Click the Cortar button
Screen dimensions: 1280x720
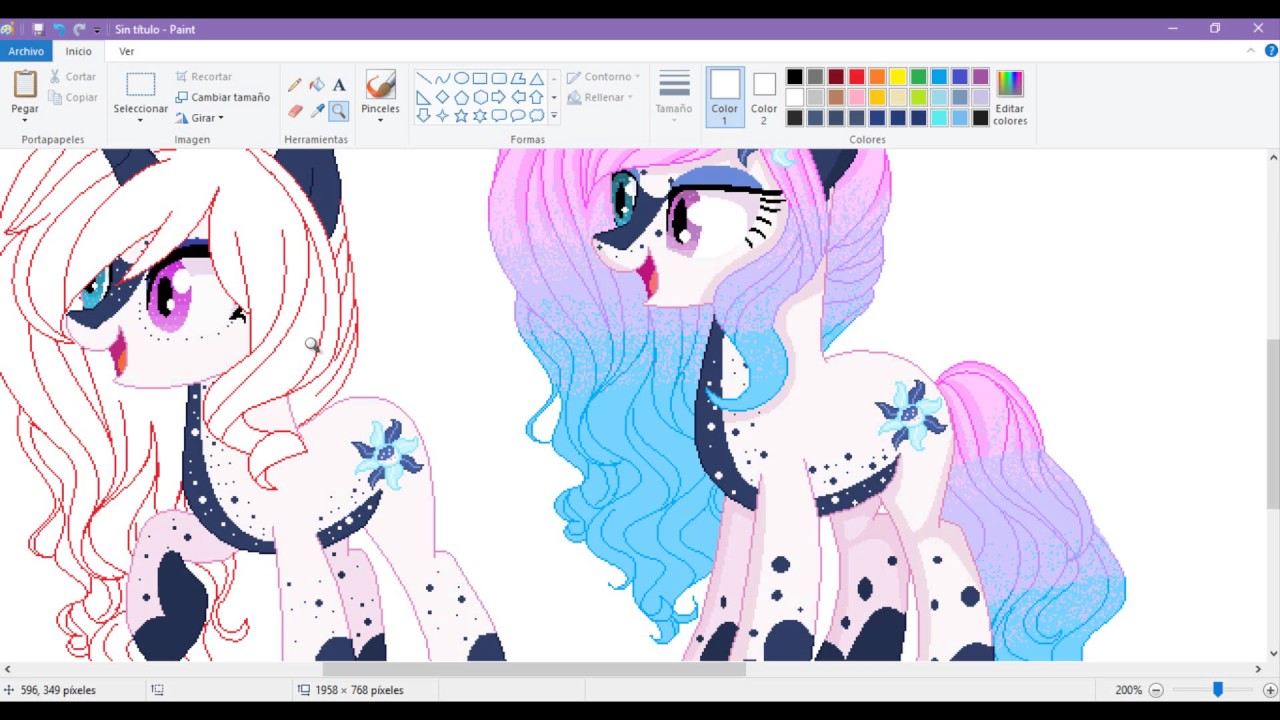tap(72, 77)
